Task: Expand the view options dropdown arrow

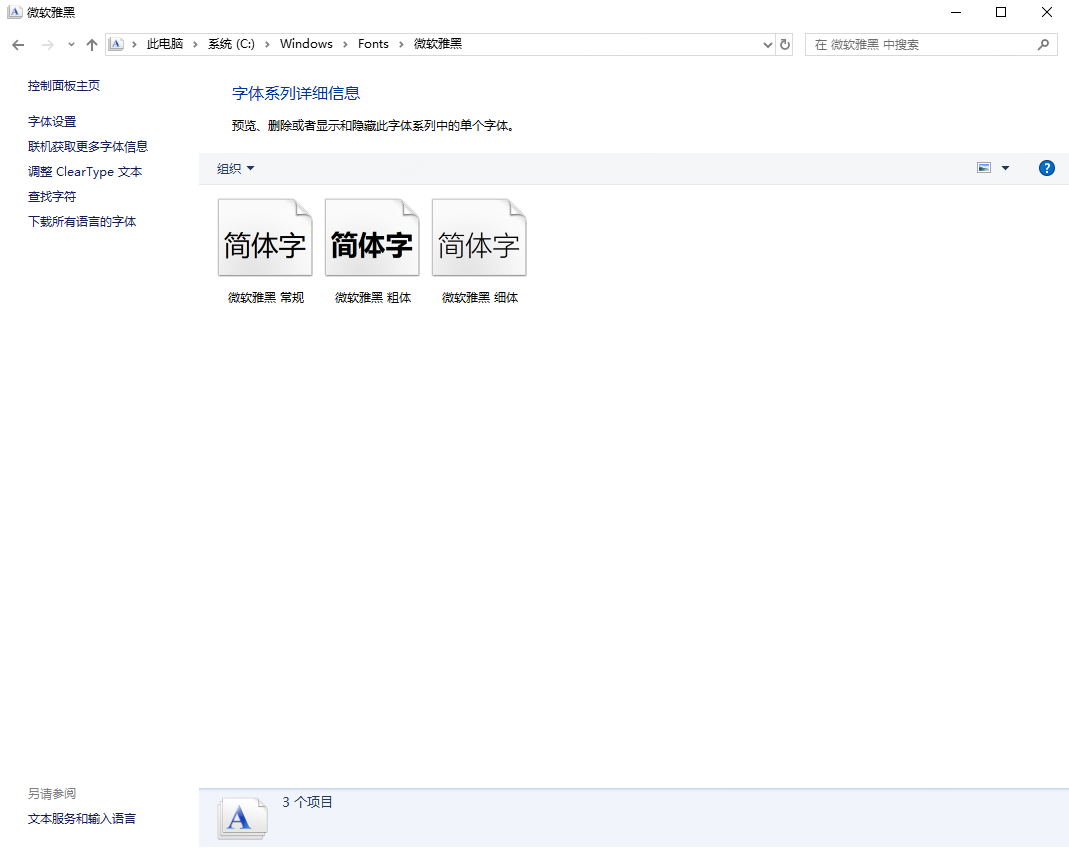Action: point(1005,168)
